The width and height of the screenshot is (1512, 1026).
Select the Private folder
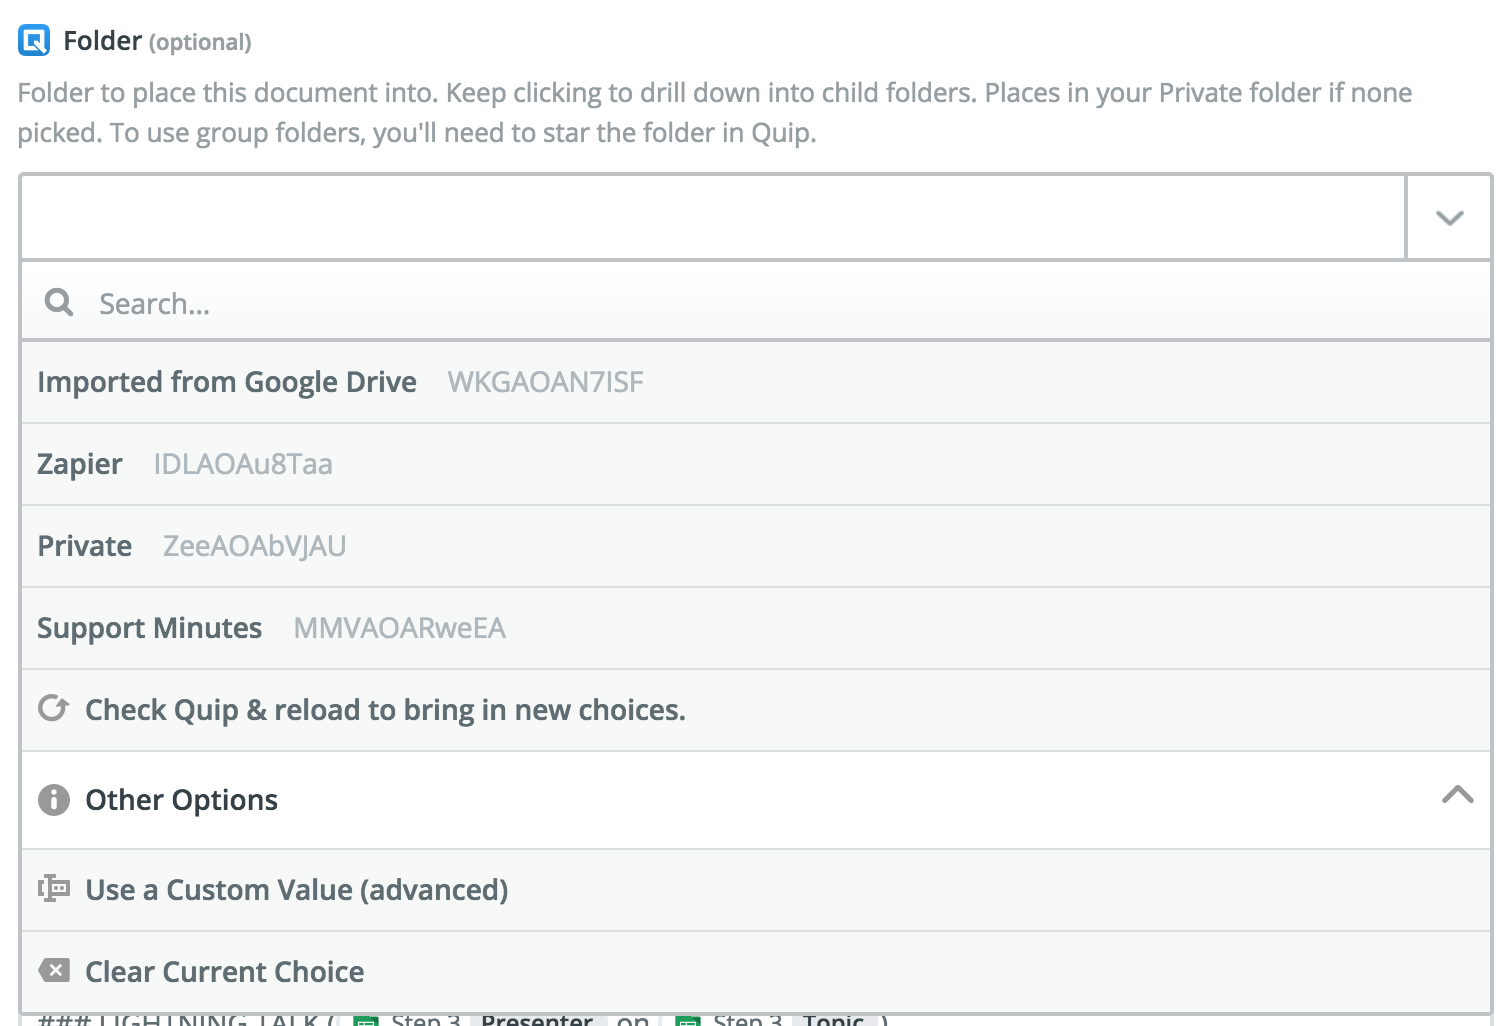pos(756,546)
